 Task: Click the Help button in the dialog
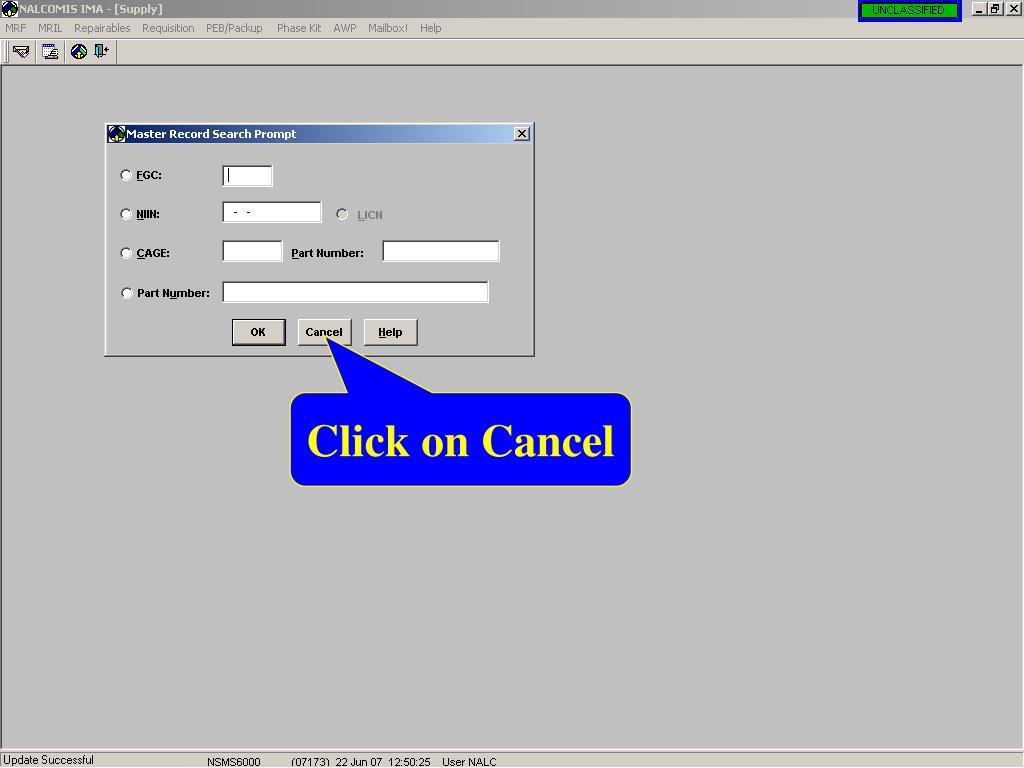click(391, 332)
